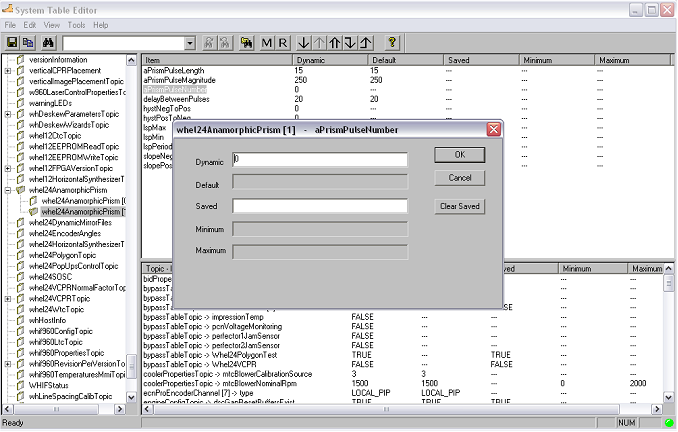This screenshot has width=678, height=432.
Task: Click the bottom table horizontal scroll right arrow
Action: 657,409
